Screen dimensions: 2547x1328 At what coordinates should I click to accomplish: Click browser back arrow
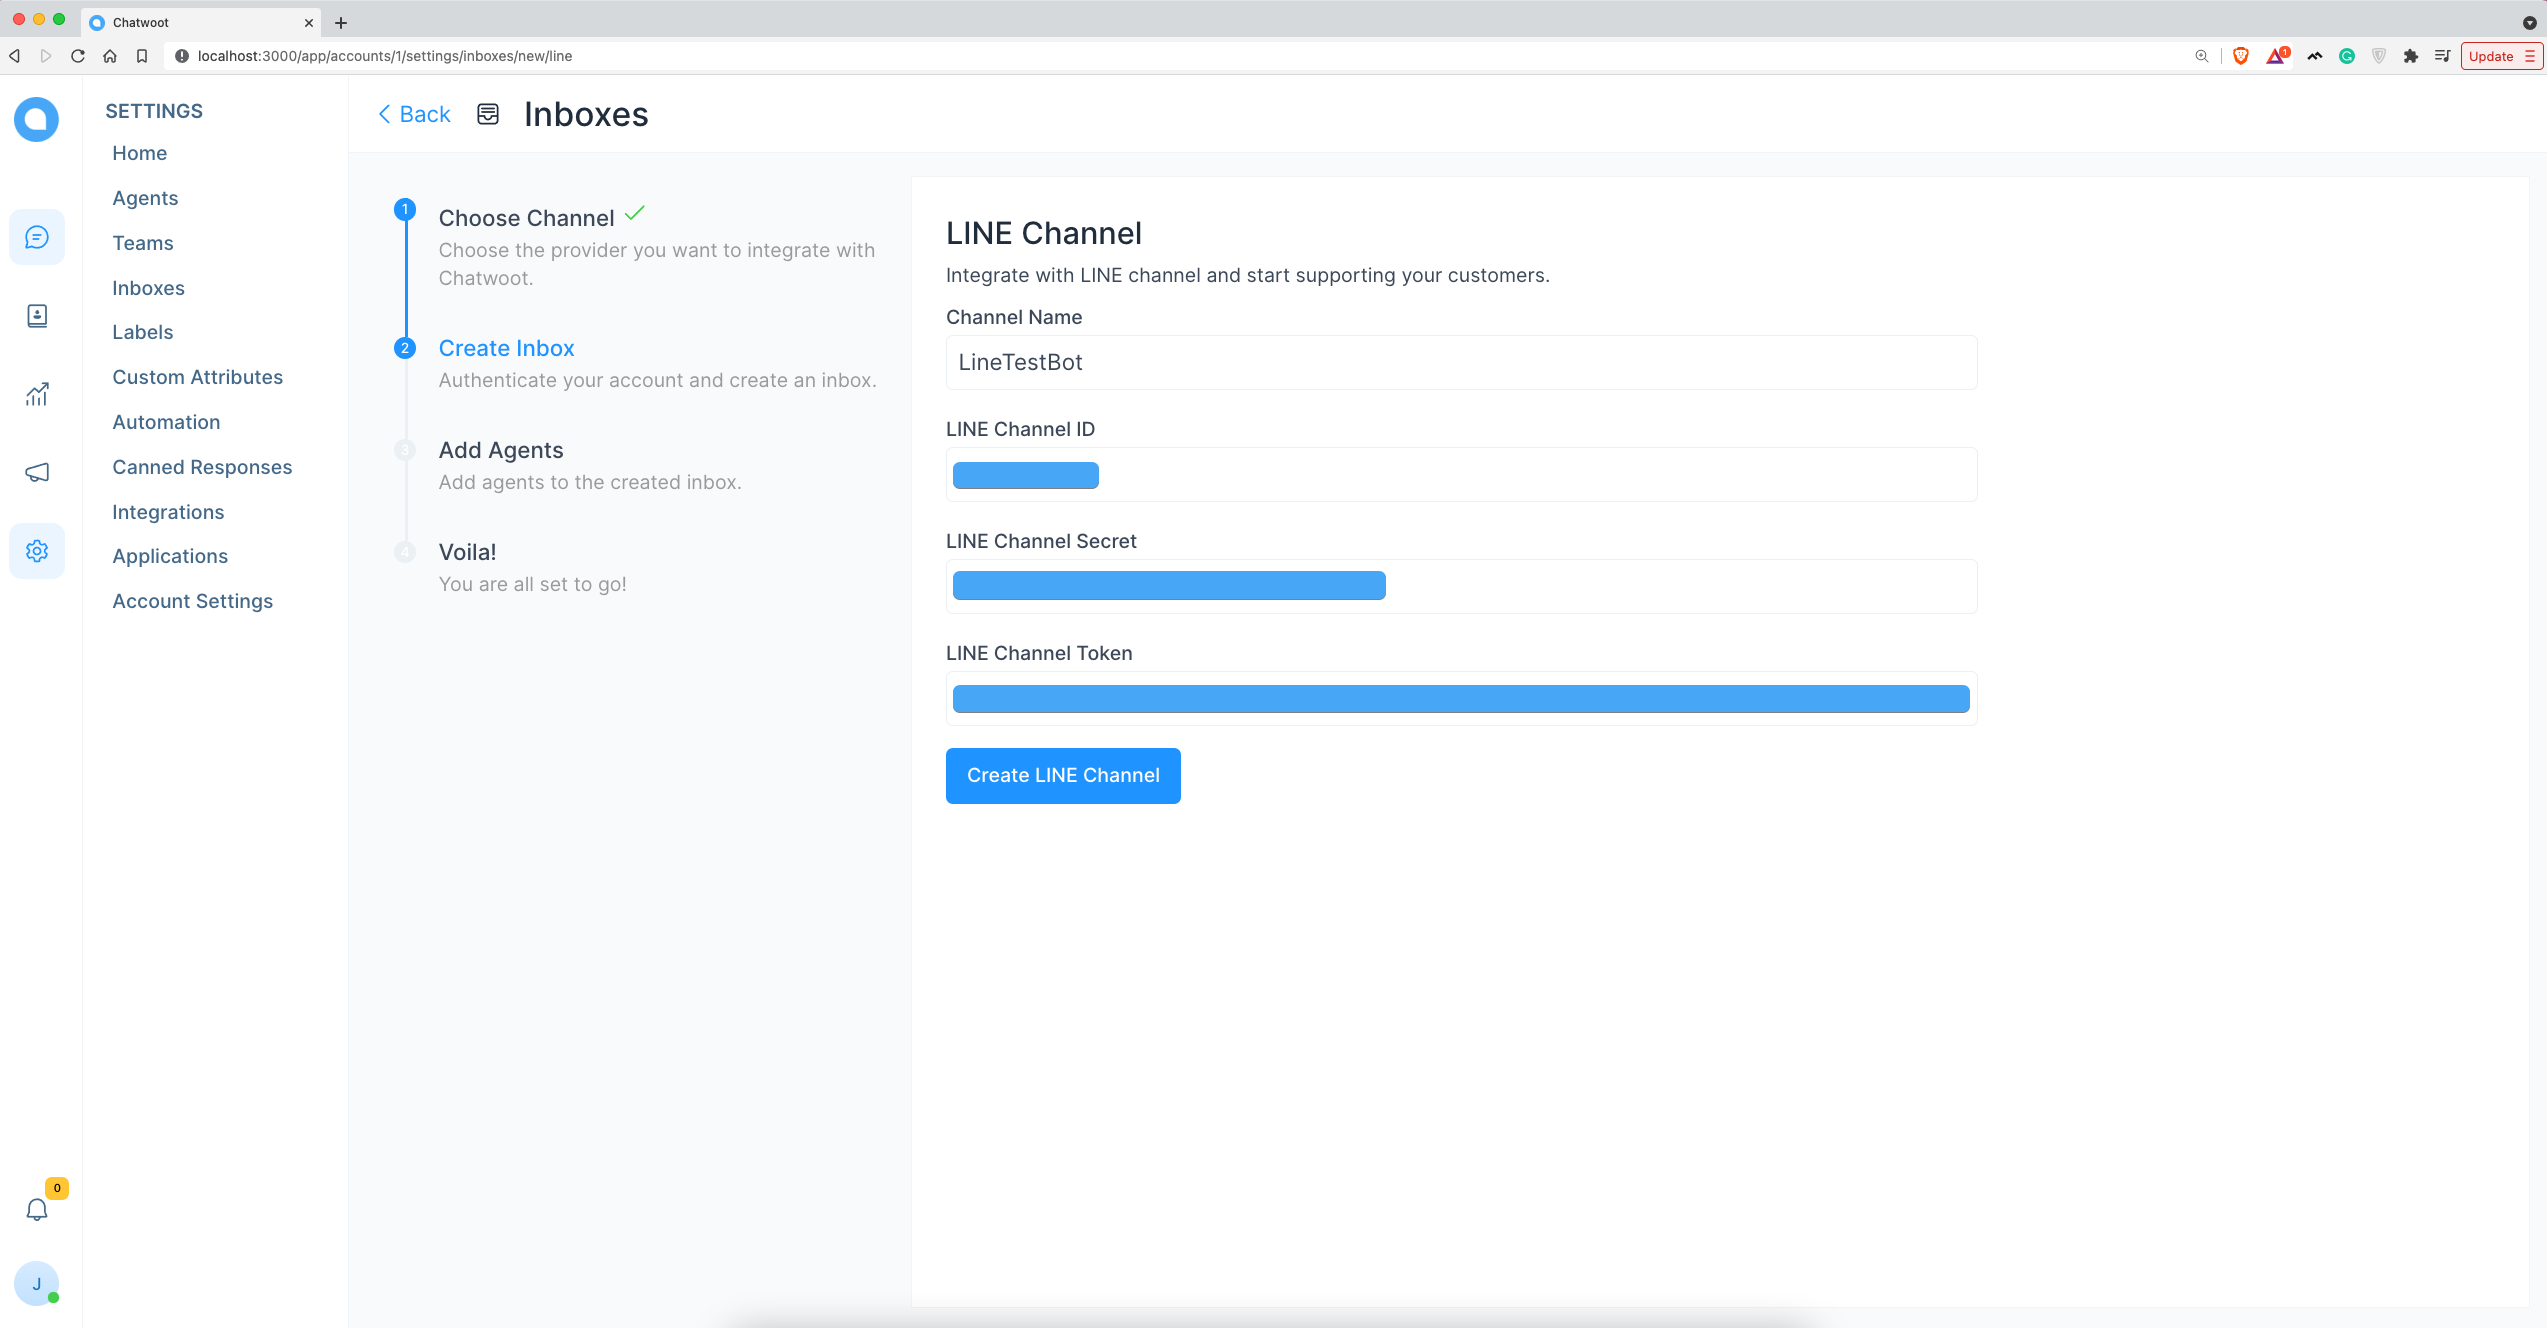tap(15, 56)
